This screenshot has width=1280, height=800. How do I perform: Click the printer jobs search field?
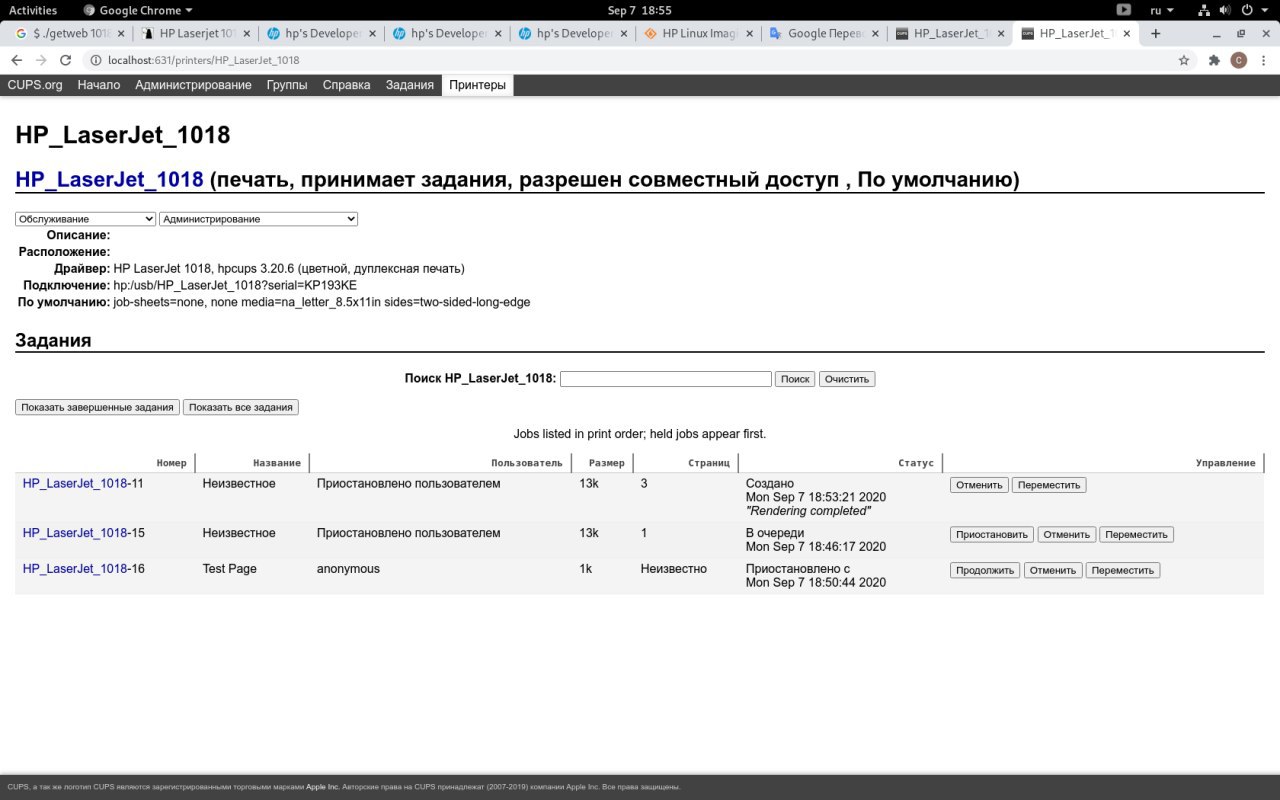point(666,379)
